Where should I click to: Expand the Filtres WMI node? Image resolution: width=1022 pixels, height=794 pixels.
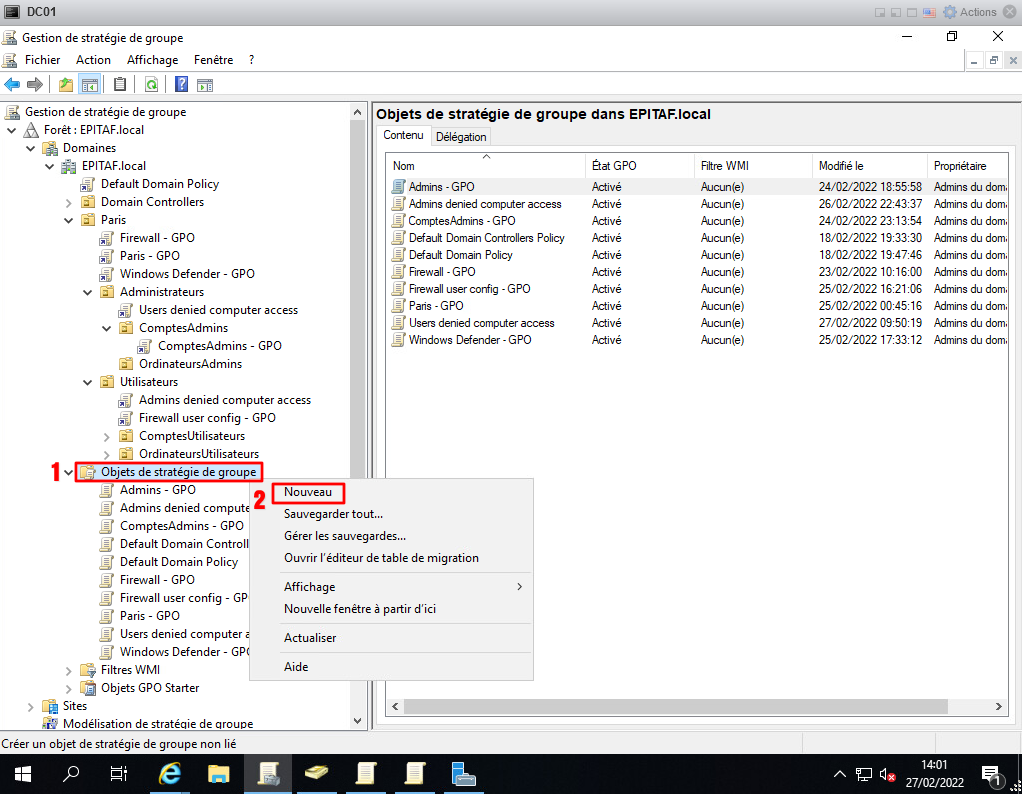[68, 670]
